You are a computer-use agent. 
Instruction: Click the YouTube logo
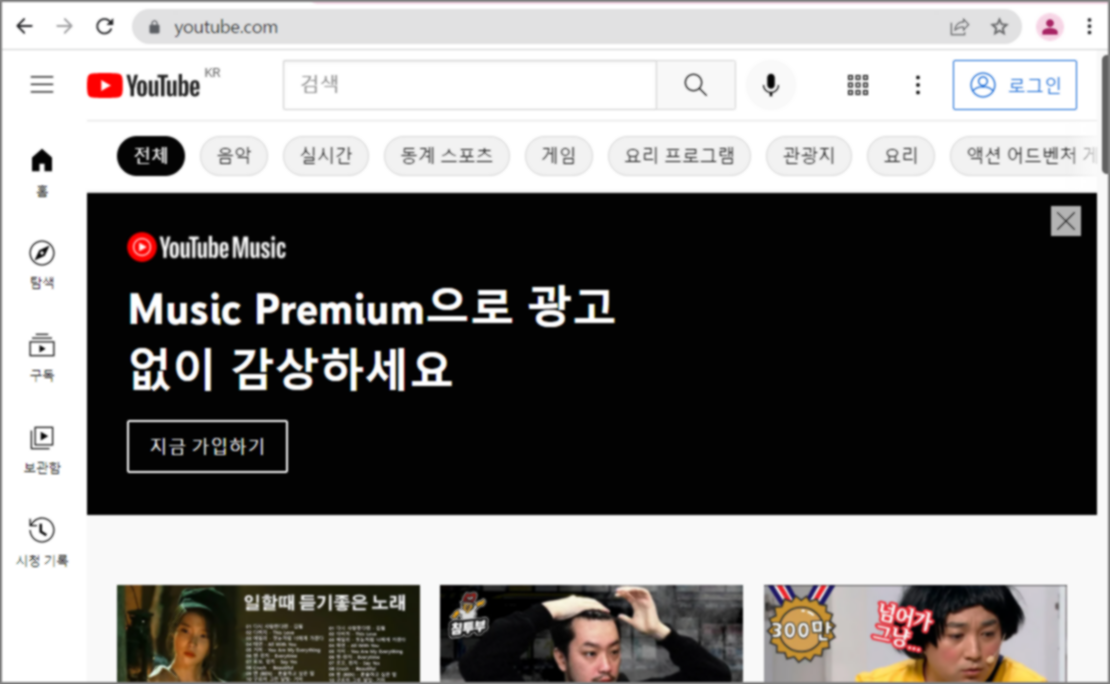pyautogui.click(x=144, y=85)
